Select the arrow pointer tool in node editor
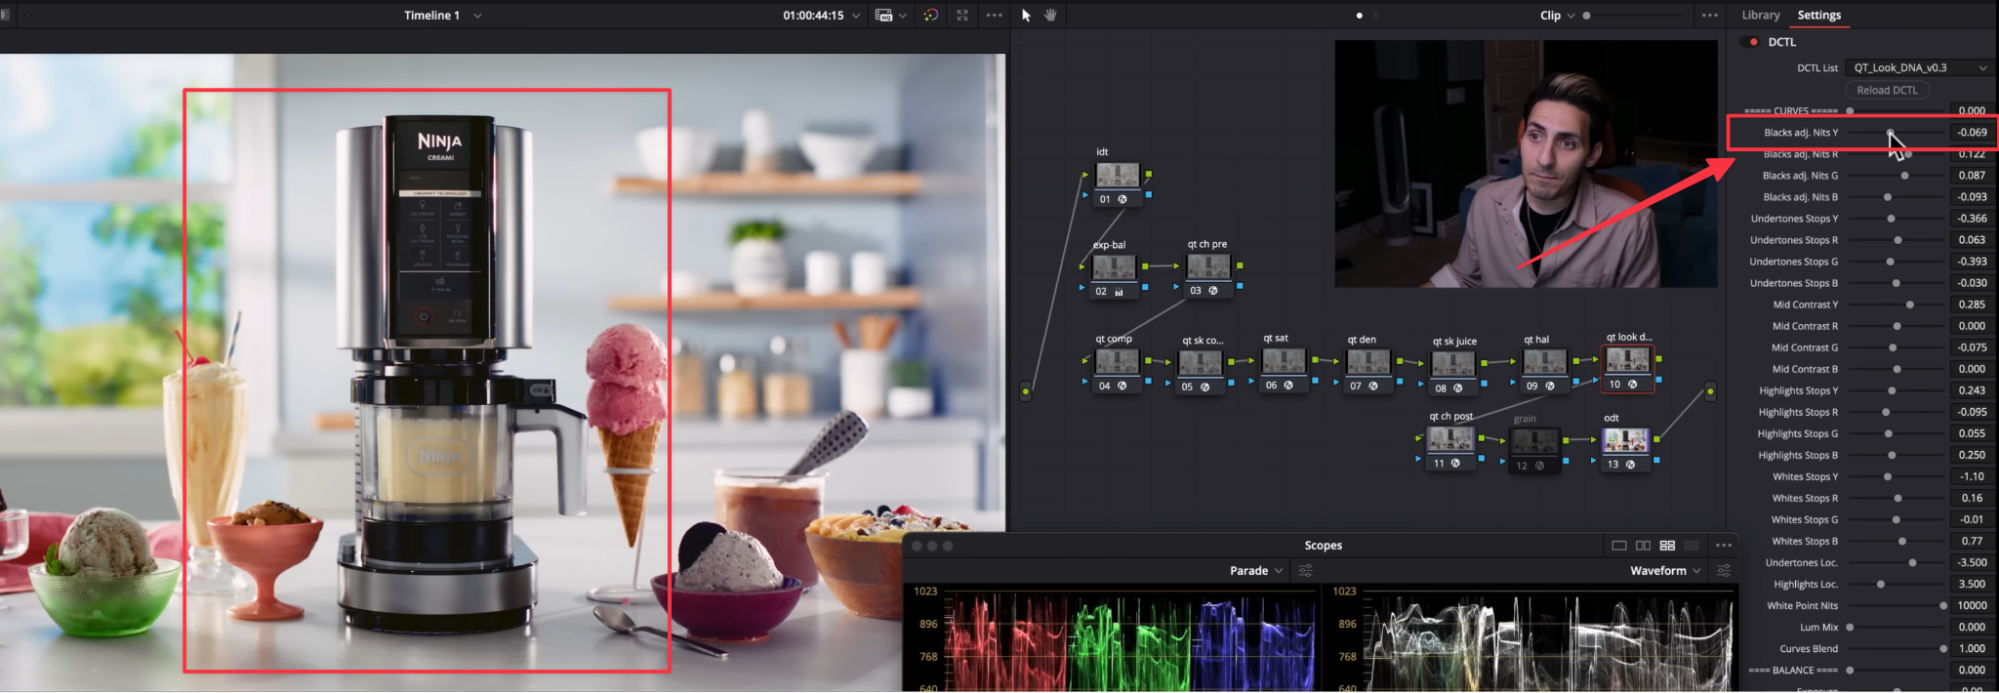1999x693 pixels. click(x=1026, y=15)
